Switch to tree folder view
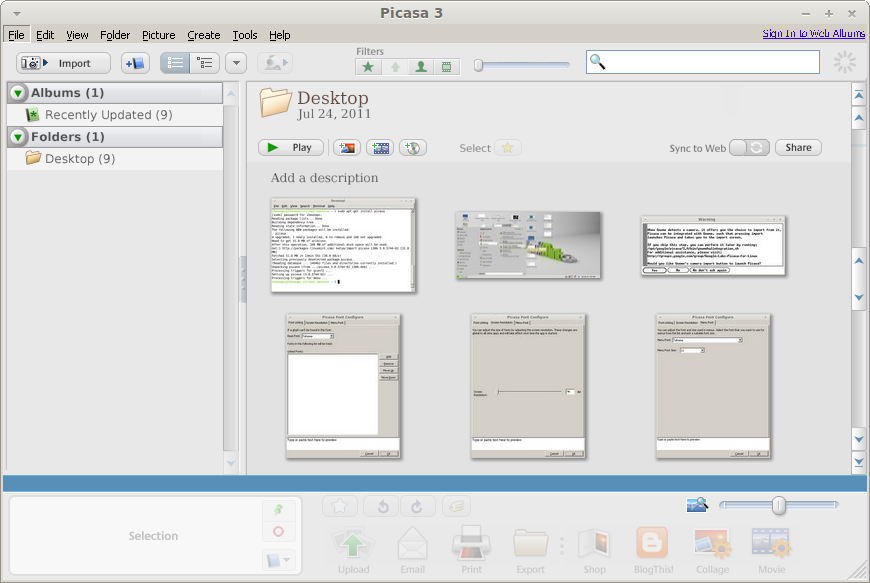The height and width of the screenshot is (583, 870). click(x=205, y=63)
